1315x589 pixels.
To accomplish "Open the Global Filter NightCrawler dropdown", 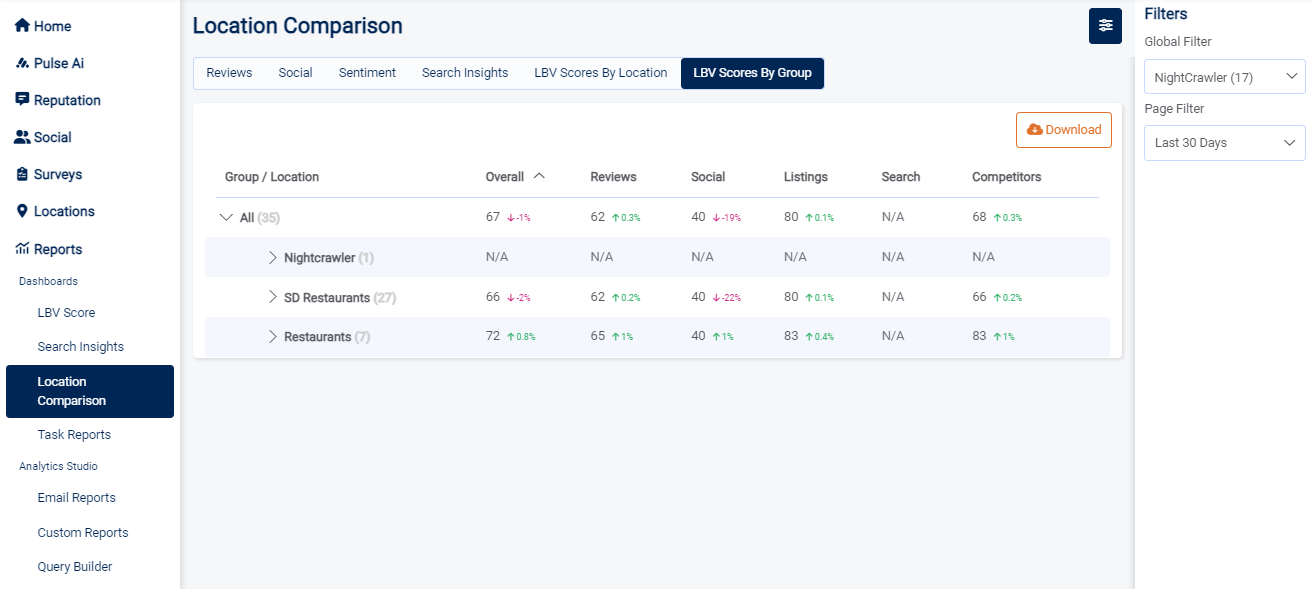I will tap(1224, 77).
